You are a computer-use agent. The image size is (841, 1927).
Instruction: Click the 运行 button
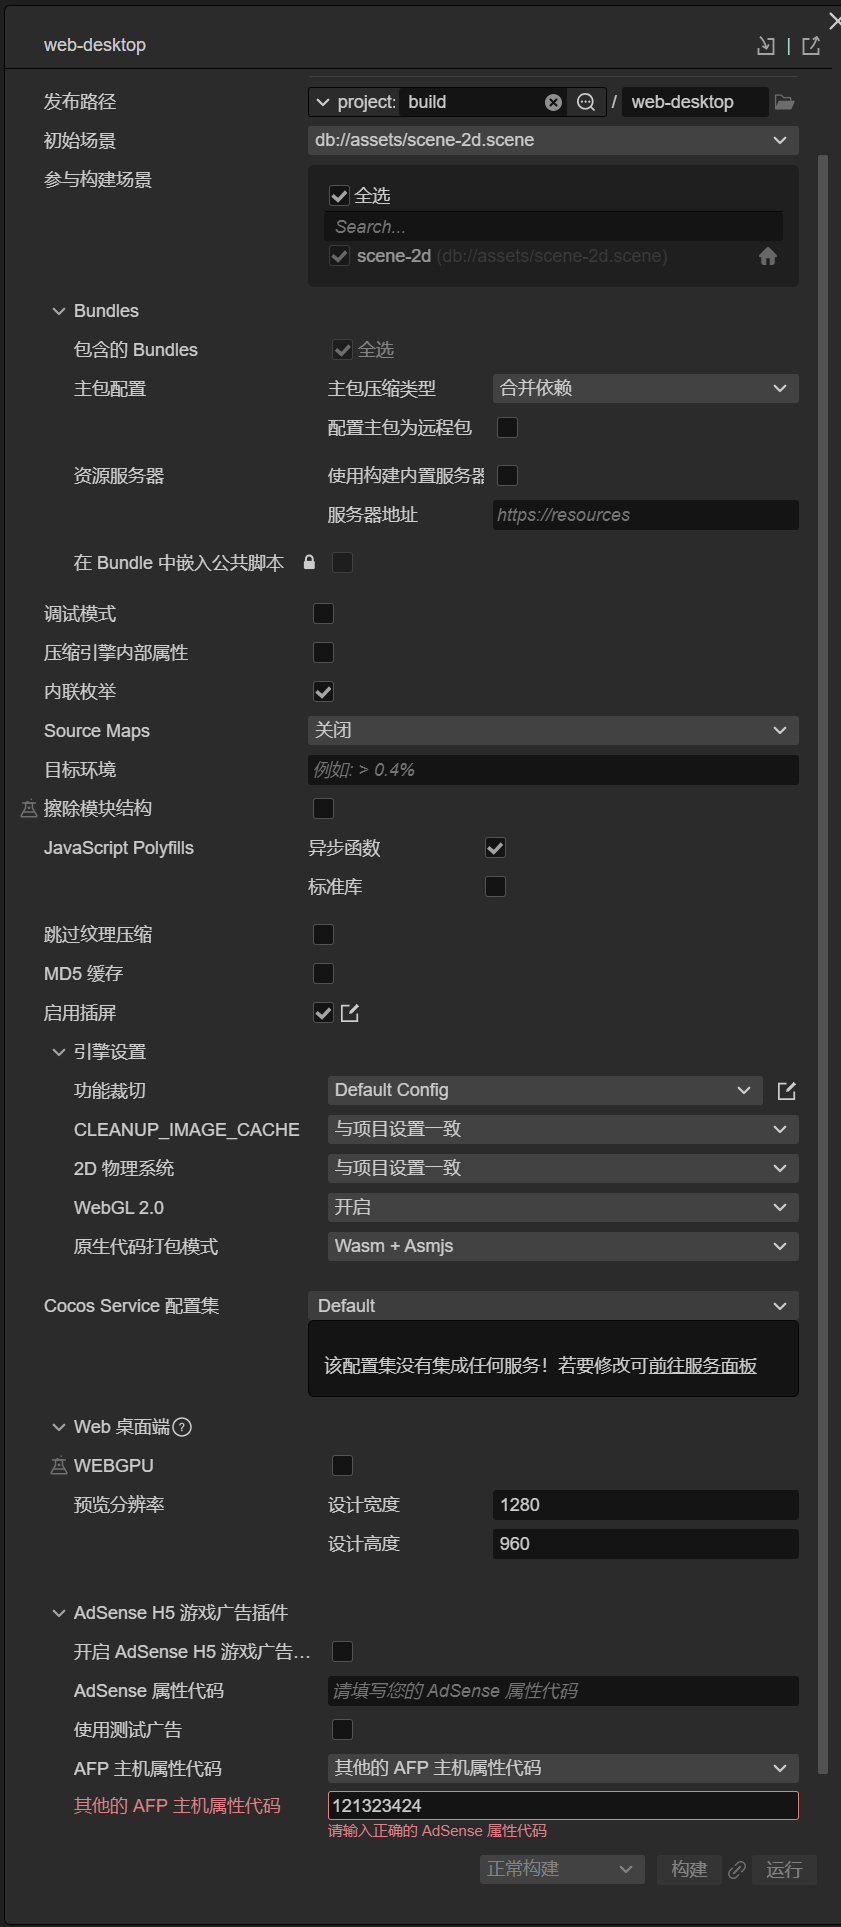(784, 1869)
